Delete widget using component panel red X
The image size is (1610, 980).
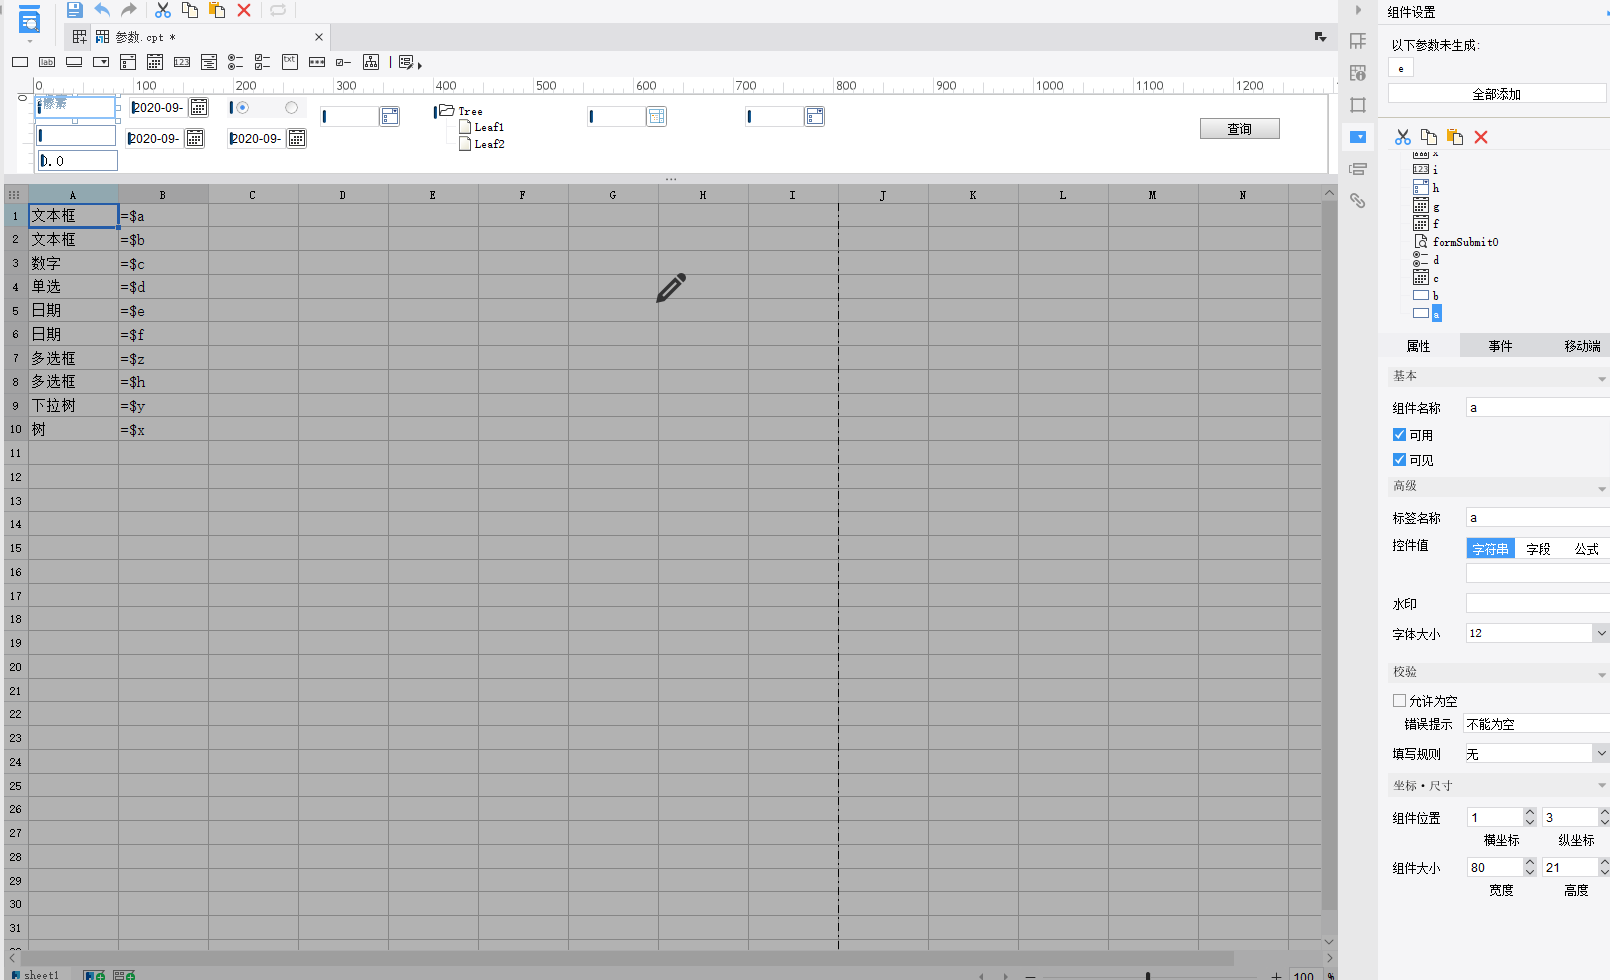[1481, 137]
